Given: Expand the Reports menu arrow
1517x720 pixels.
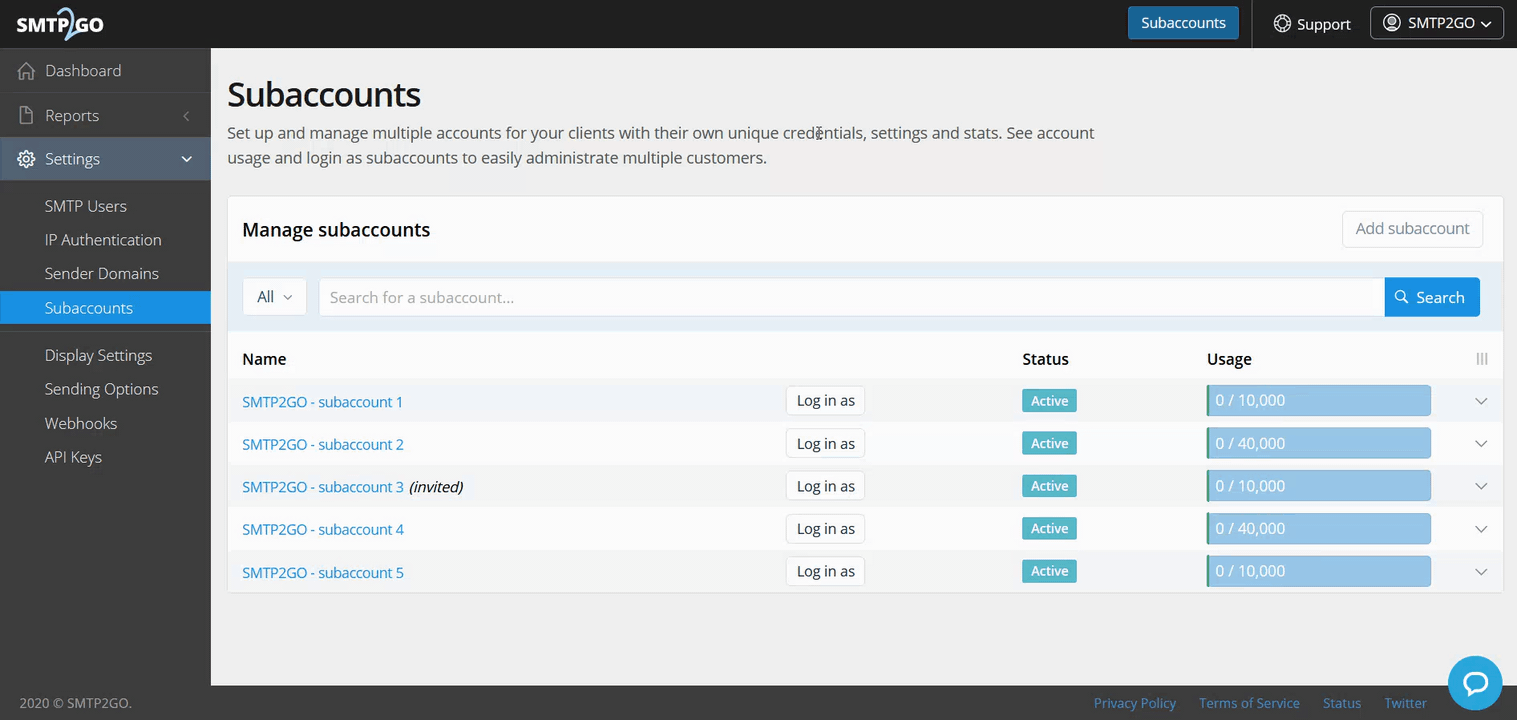Looking at the screenshot, I should point(186,116).
